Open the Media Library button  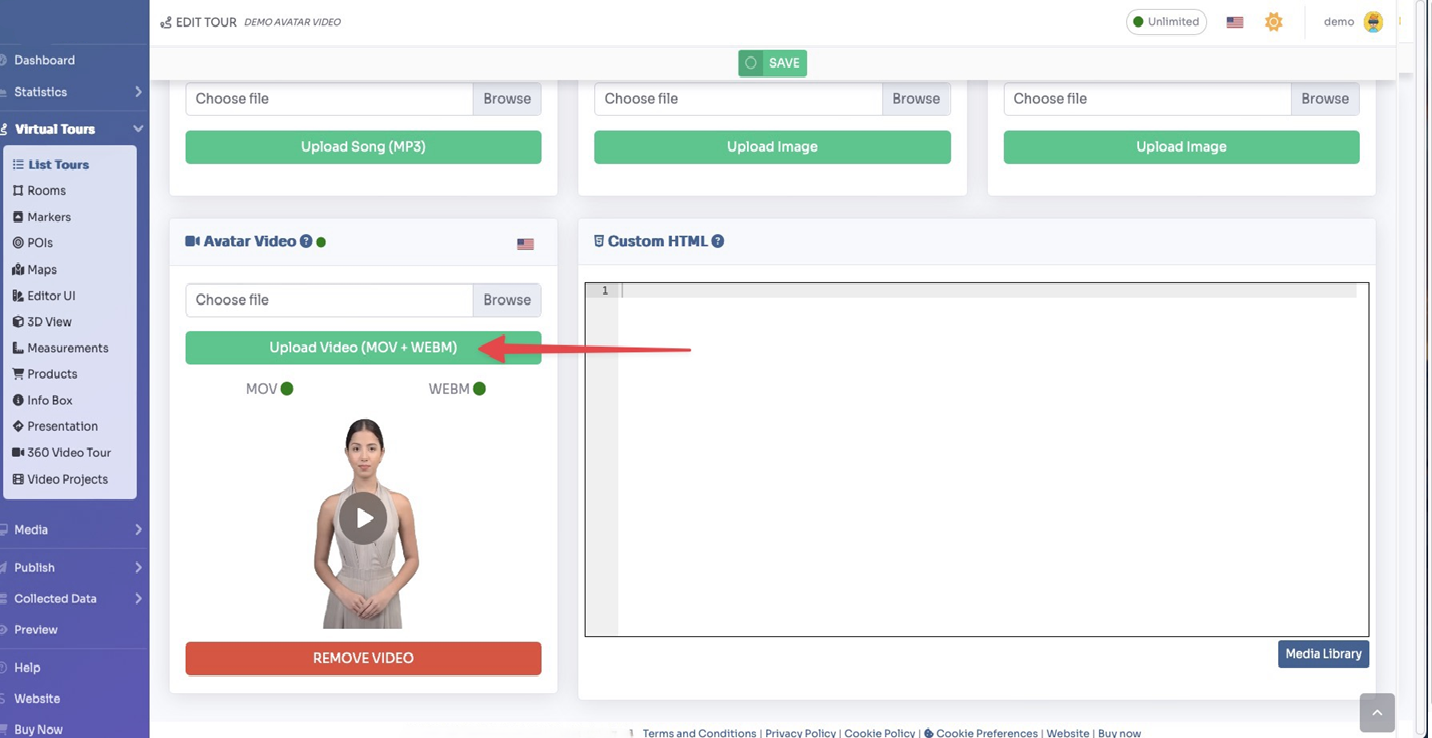(1322, 654)
